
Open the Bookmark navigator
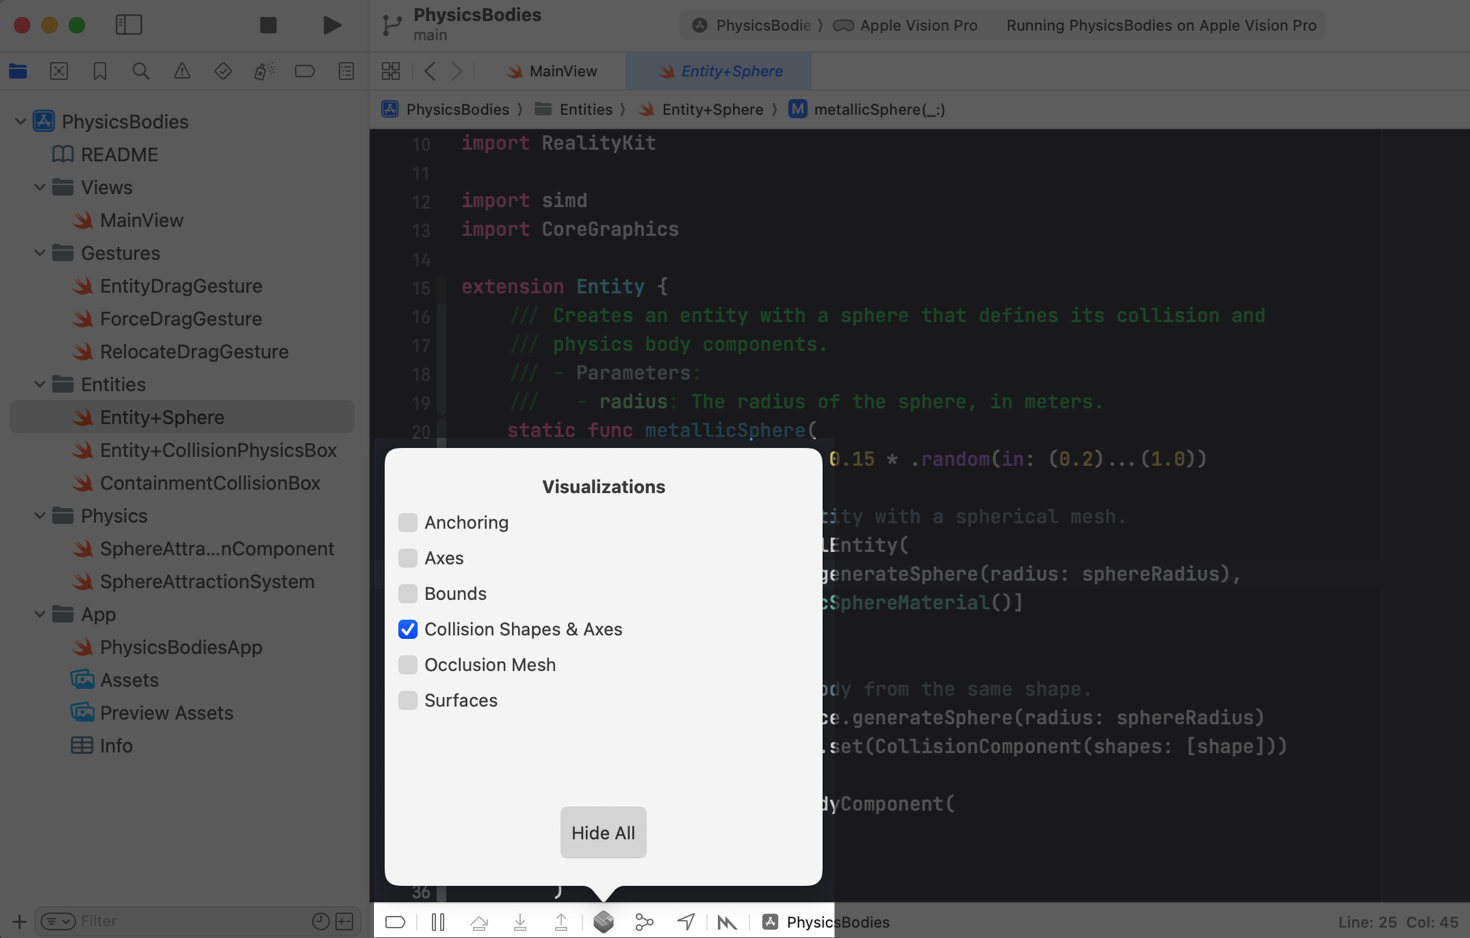(100, 71)
